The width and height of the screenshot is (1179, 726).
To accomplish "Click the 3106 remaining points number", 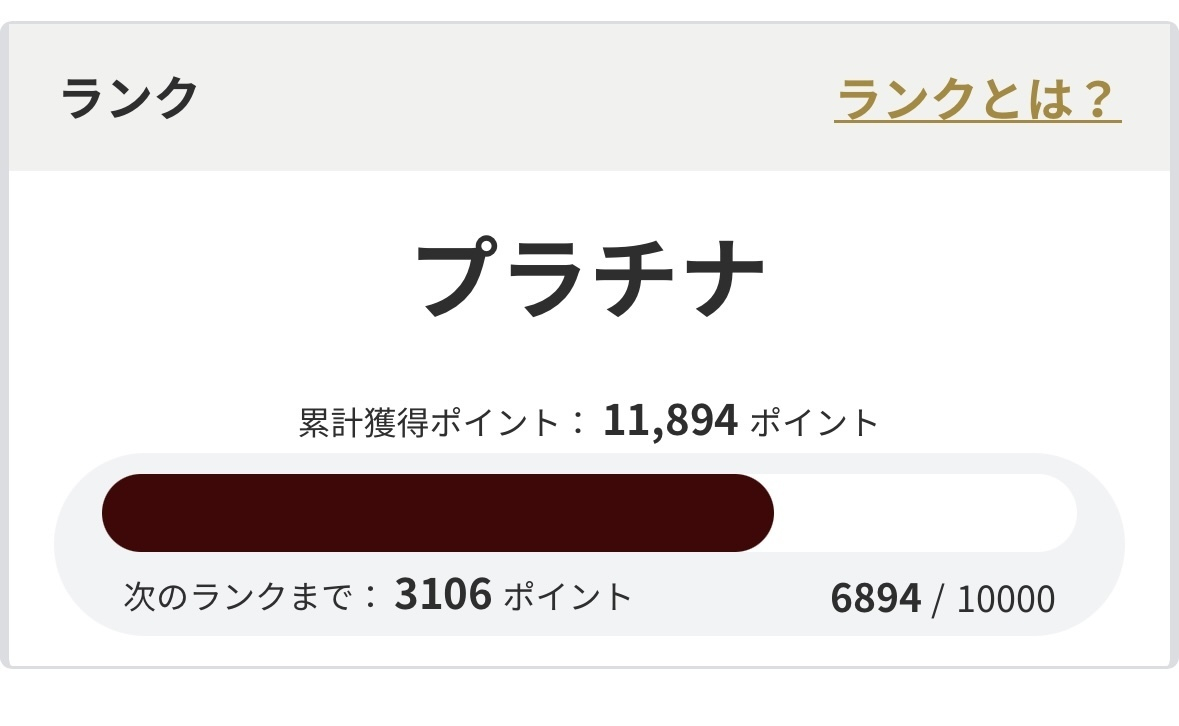I will 443,596.
